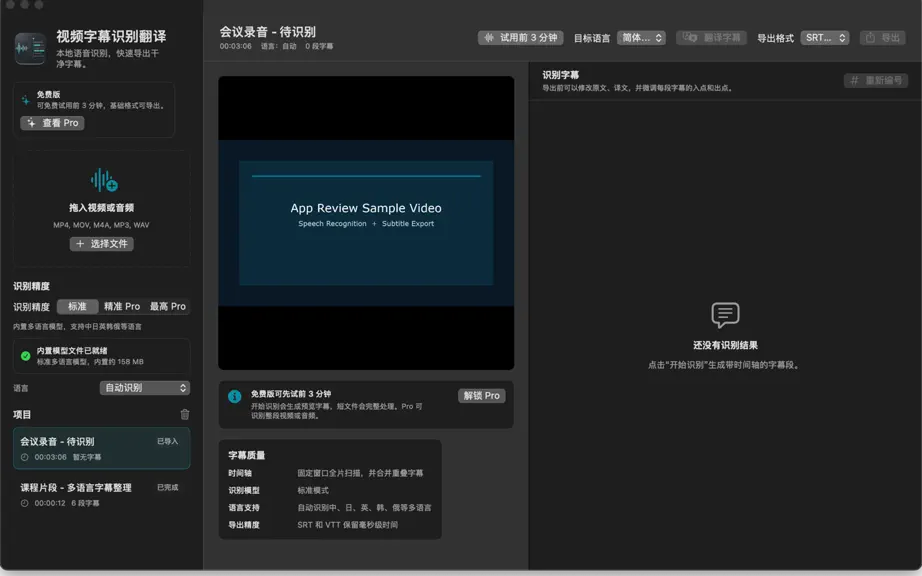Click the green model-ready checkmark icon
The height and width of the screenshot is (576, 922).
[x=25, y=356]
